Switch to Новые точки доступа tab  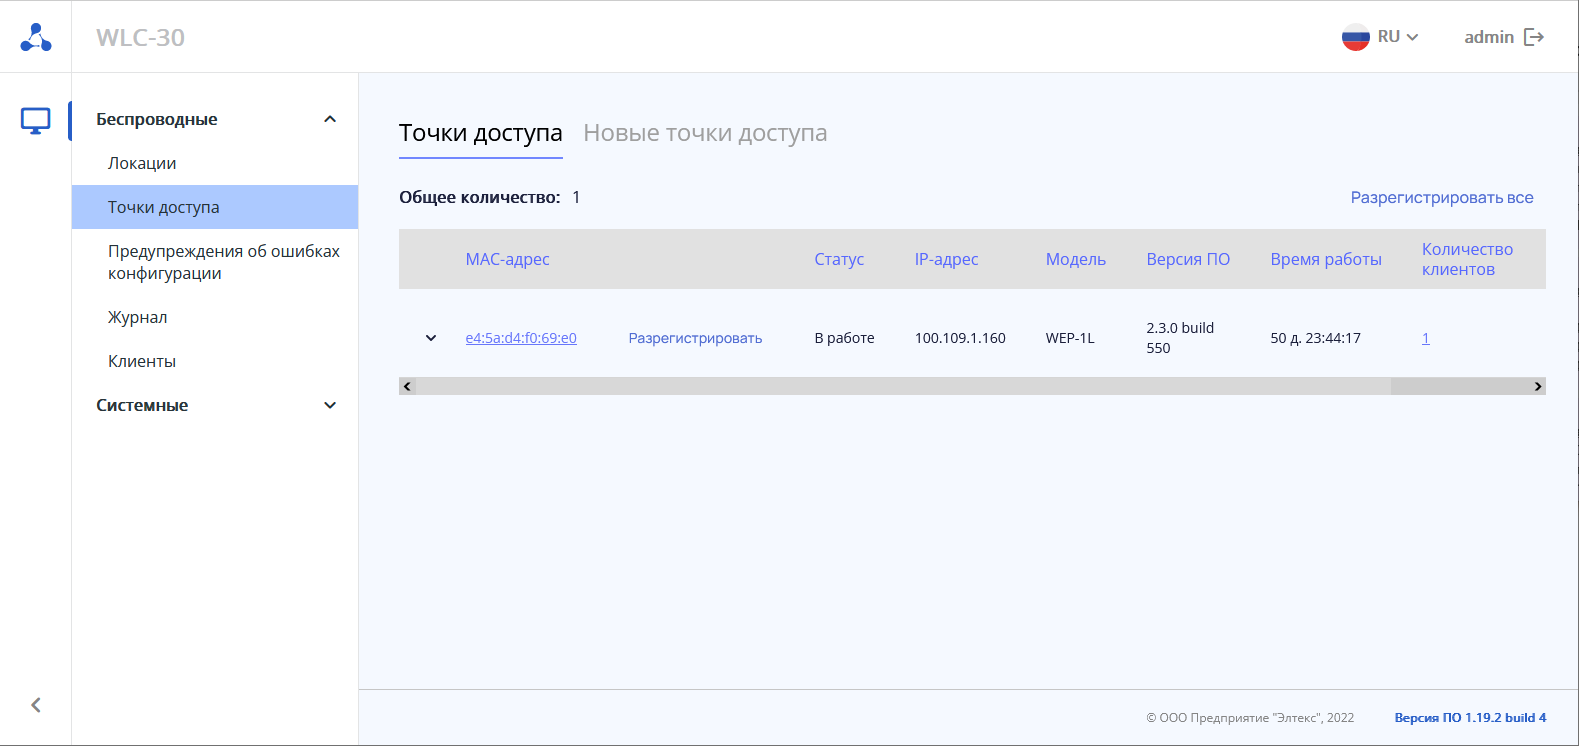[705, 133]
